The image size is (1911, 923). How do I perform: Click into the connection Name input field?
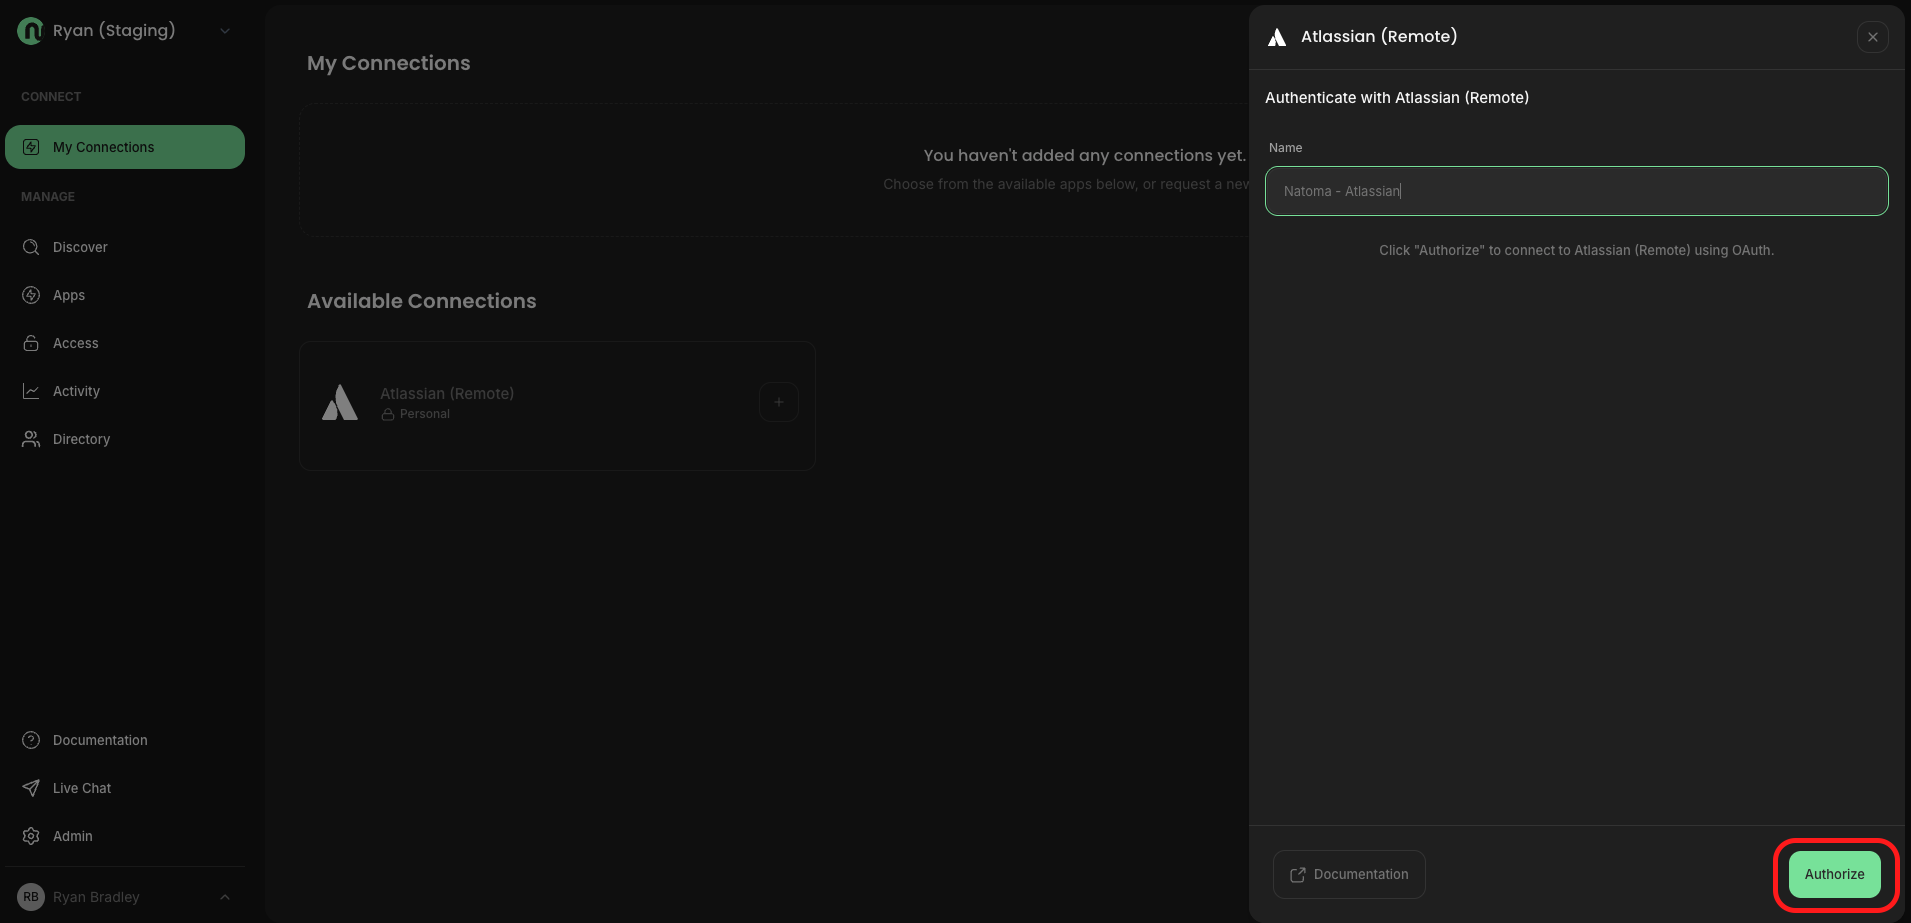click(1576, 191)
